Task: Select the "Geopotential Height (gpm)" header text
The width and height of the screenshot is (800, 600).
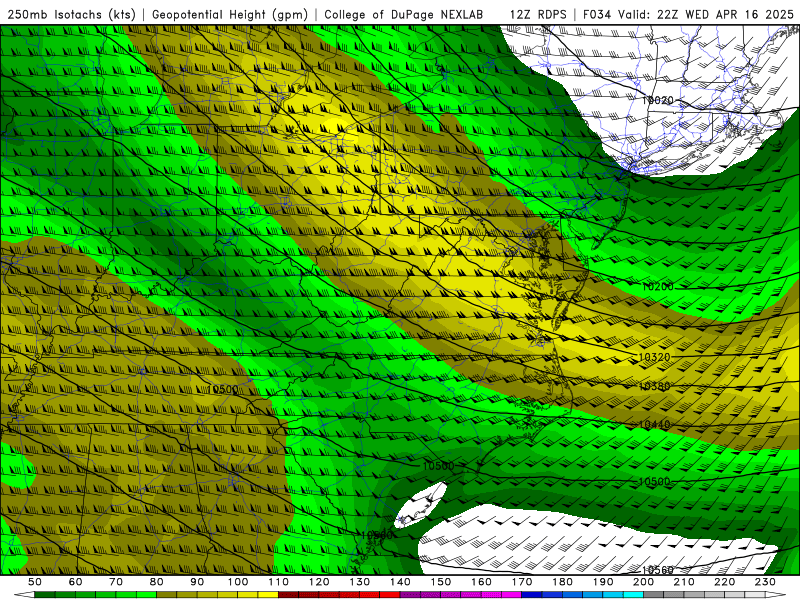Action: 230,15
